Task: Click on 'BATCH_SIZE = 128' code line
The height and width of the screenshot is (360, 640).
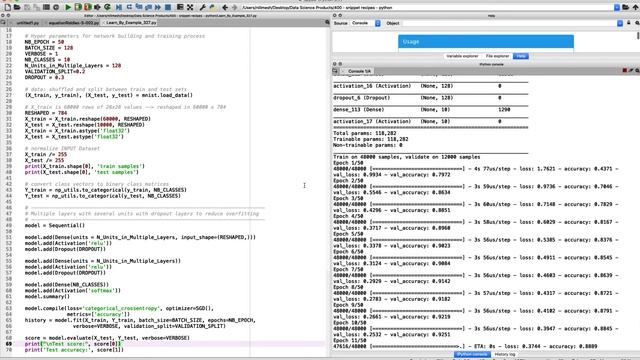Action: [49, 48]
